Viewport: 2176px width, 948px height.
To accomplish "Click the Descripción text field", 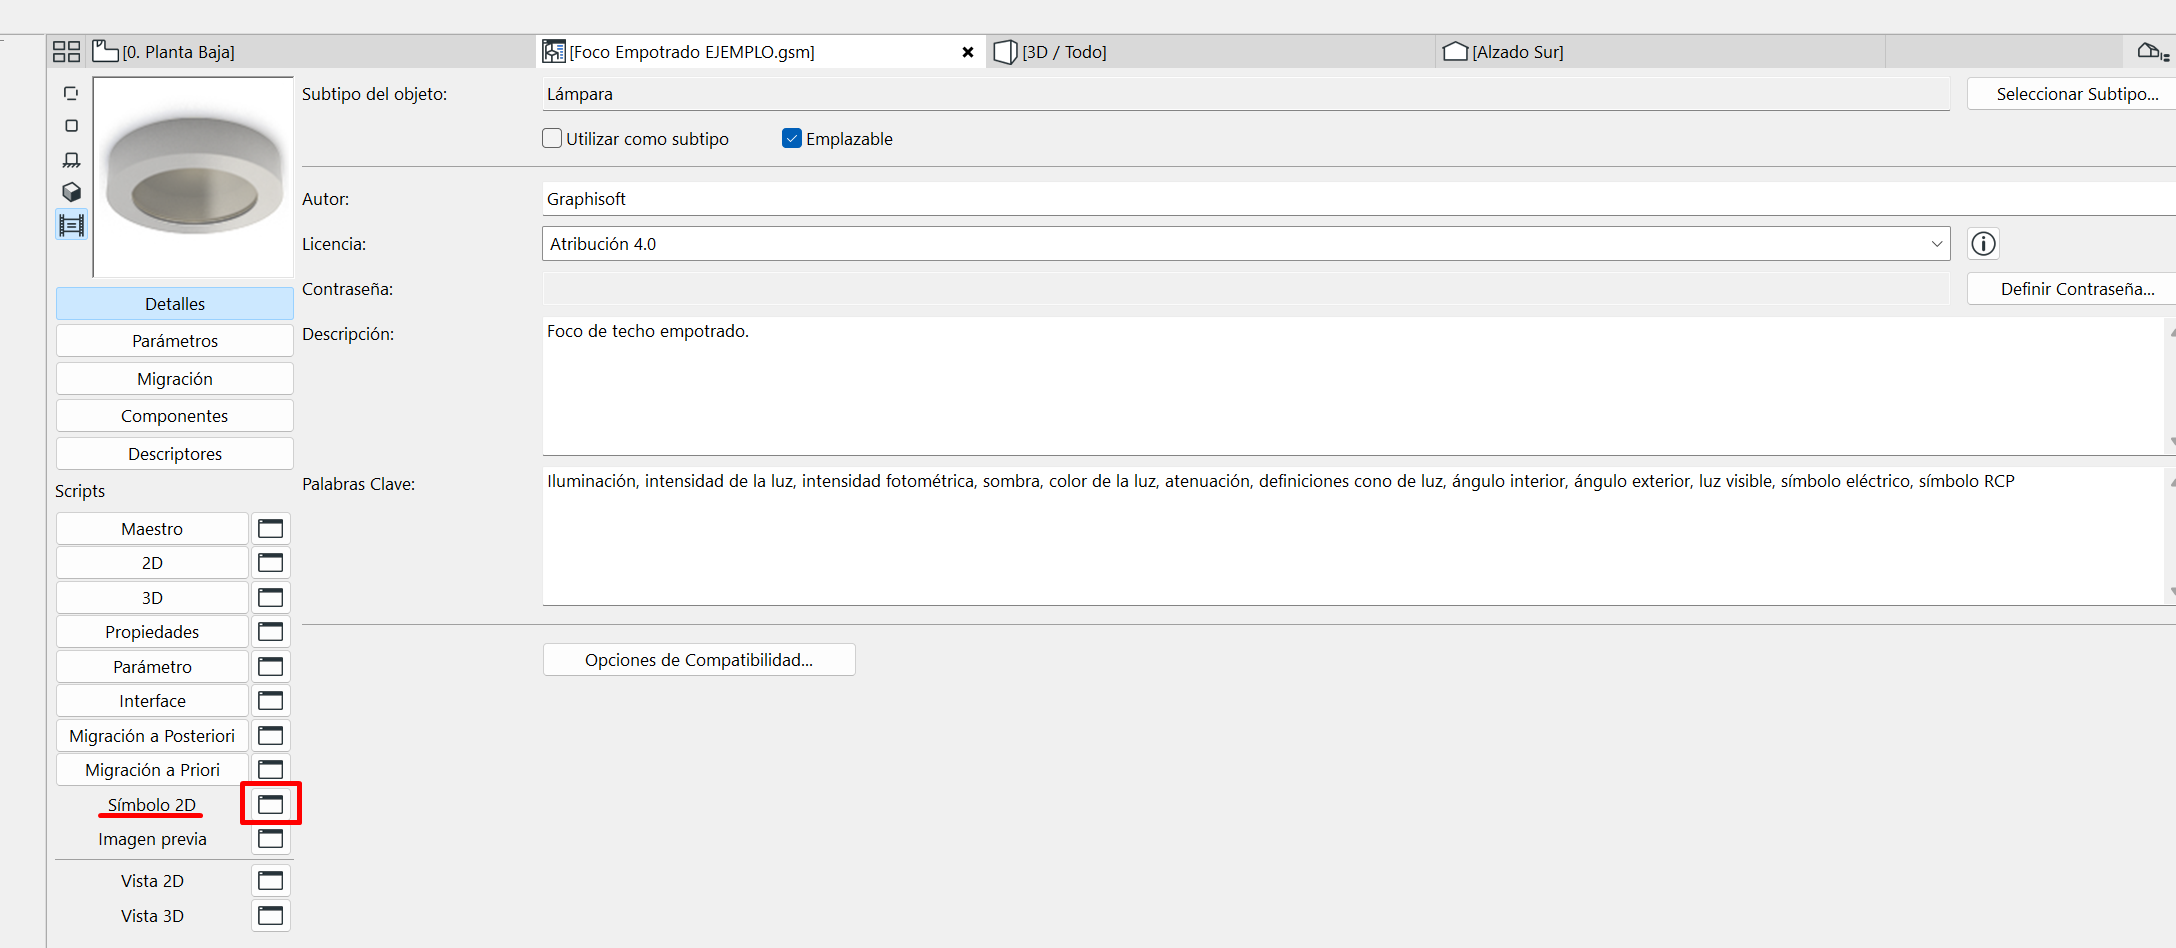I will tap(1352, 386).
